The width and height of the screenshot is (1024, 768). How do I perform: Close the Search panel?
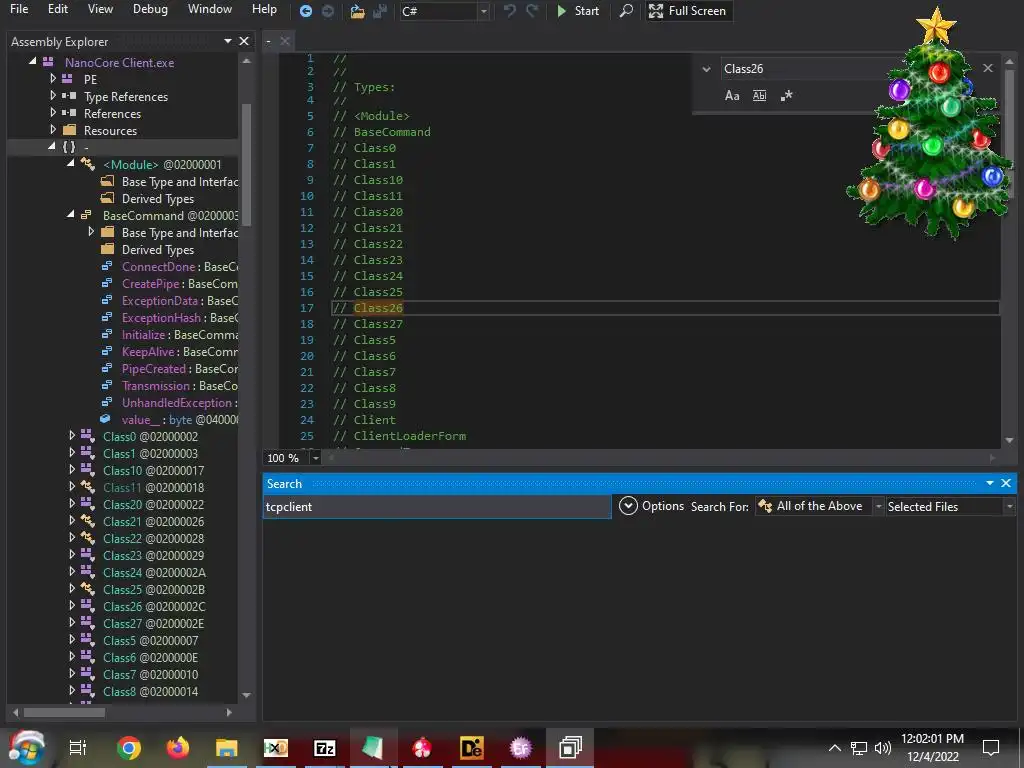tap(1006, 483)
